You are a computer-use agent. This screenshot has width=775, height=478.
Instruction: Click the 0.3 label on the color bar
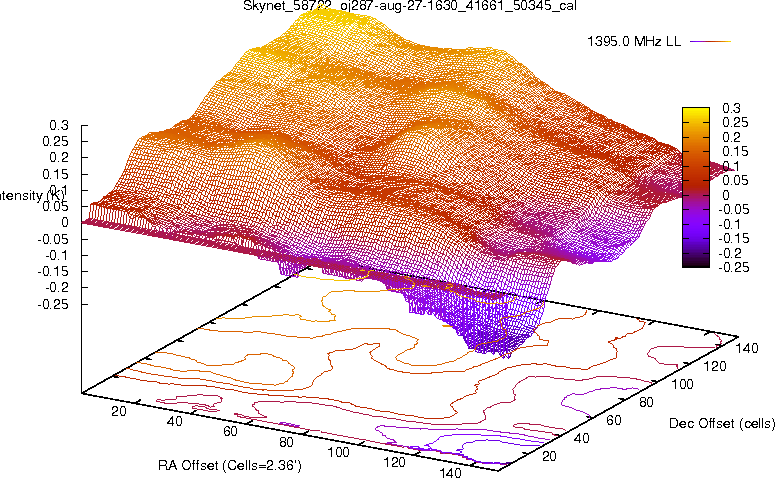click(732, 108)
